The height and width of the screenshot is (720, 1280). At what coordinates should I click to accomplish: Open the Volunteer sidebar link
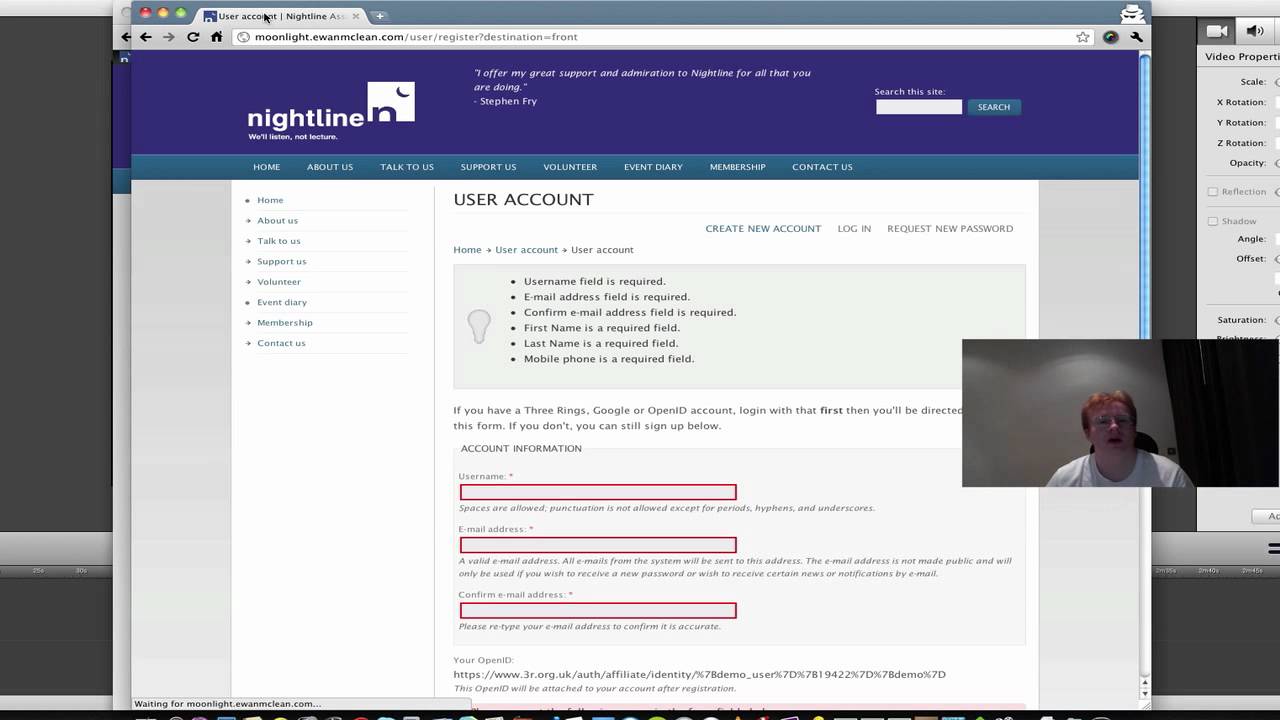(278, 282)
